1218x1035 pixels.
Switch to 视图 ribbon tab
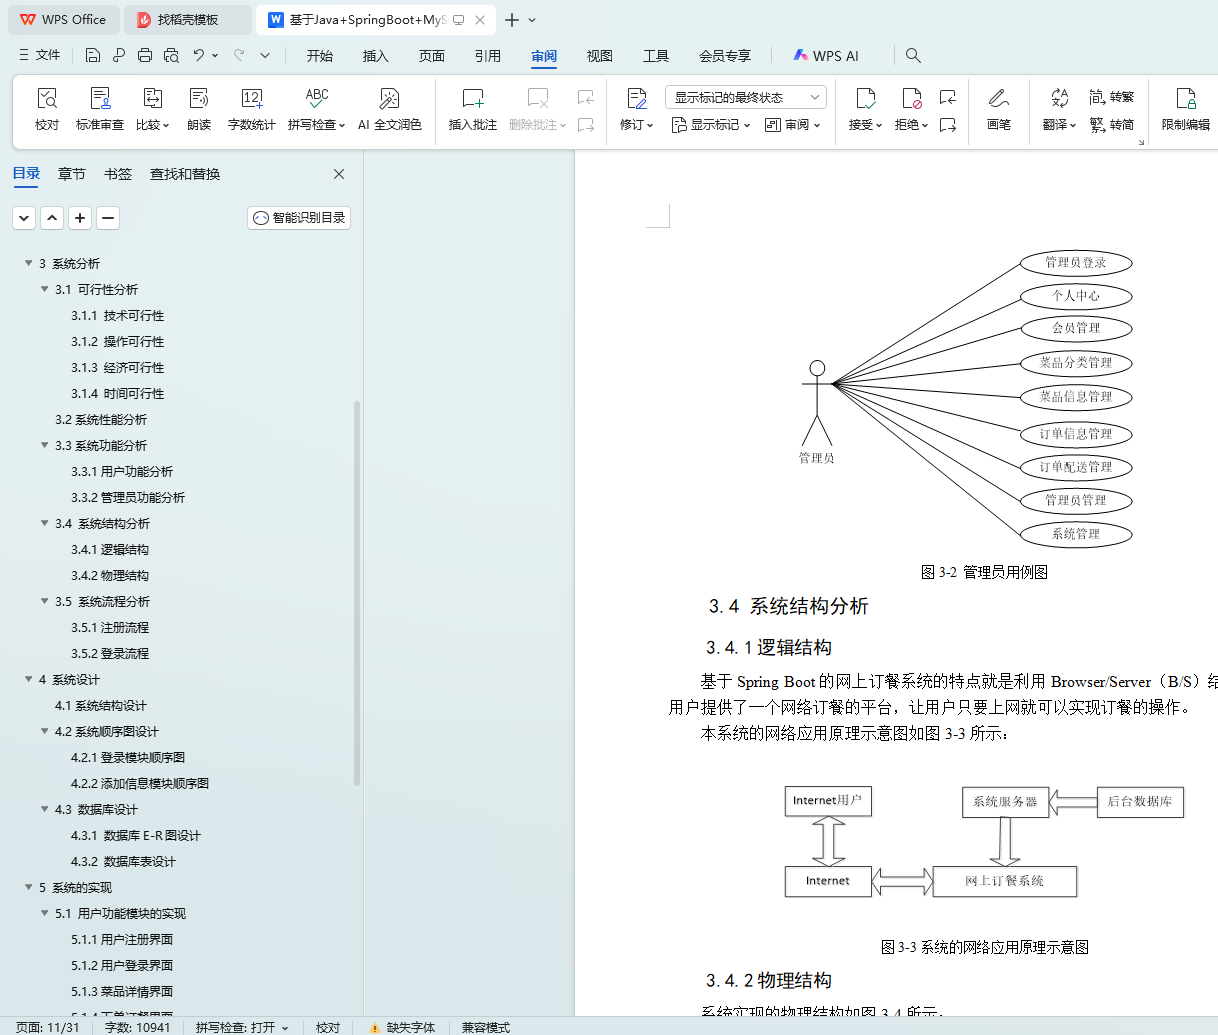(x=600, y=56)
